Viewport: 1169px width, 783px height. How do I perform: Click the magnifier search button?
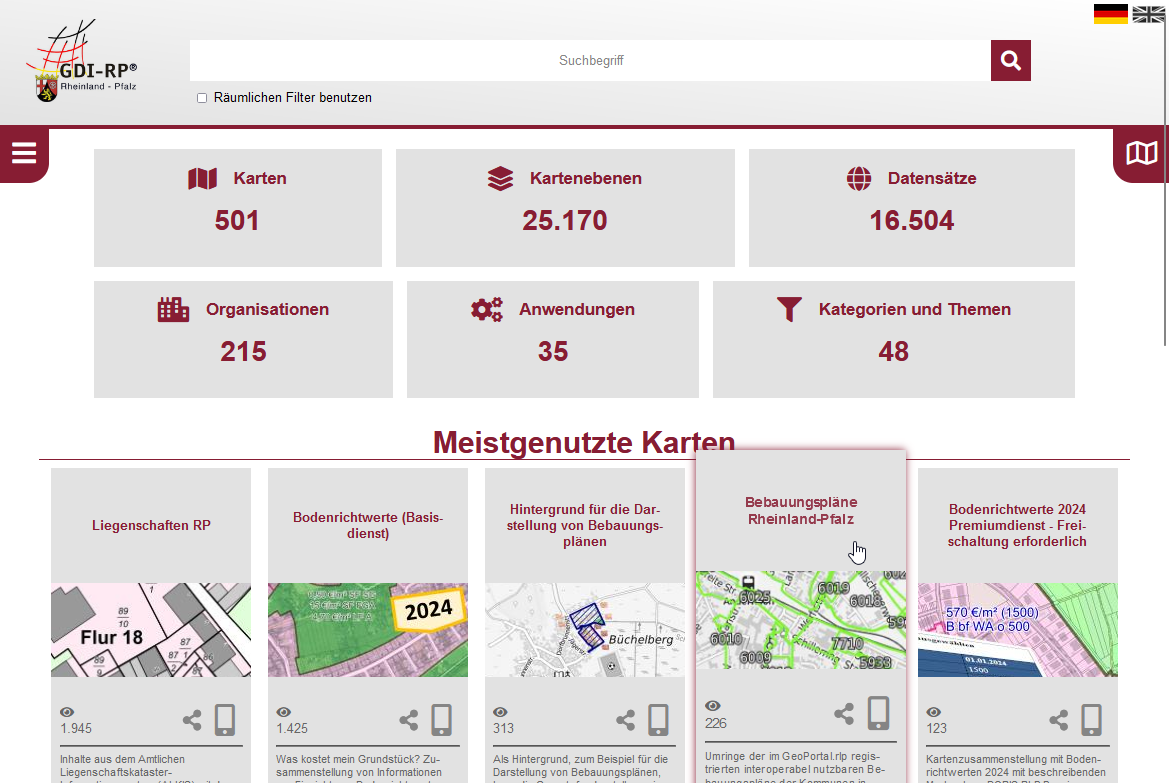(x=1010, y=61)
